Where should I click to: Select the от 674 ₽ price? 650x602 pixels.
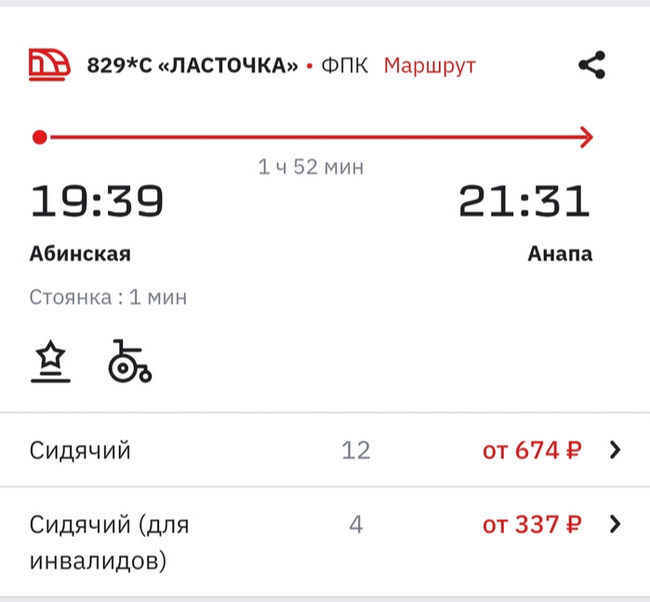point(532,451)
